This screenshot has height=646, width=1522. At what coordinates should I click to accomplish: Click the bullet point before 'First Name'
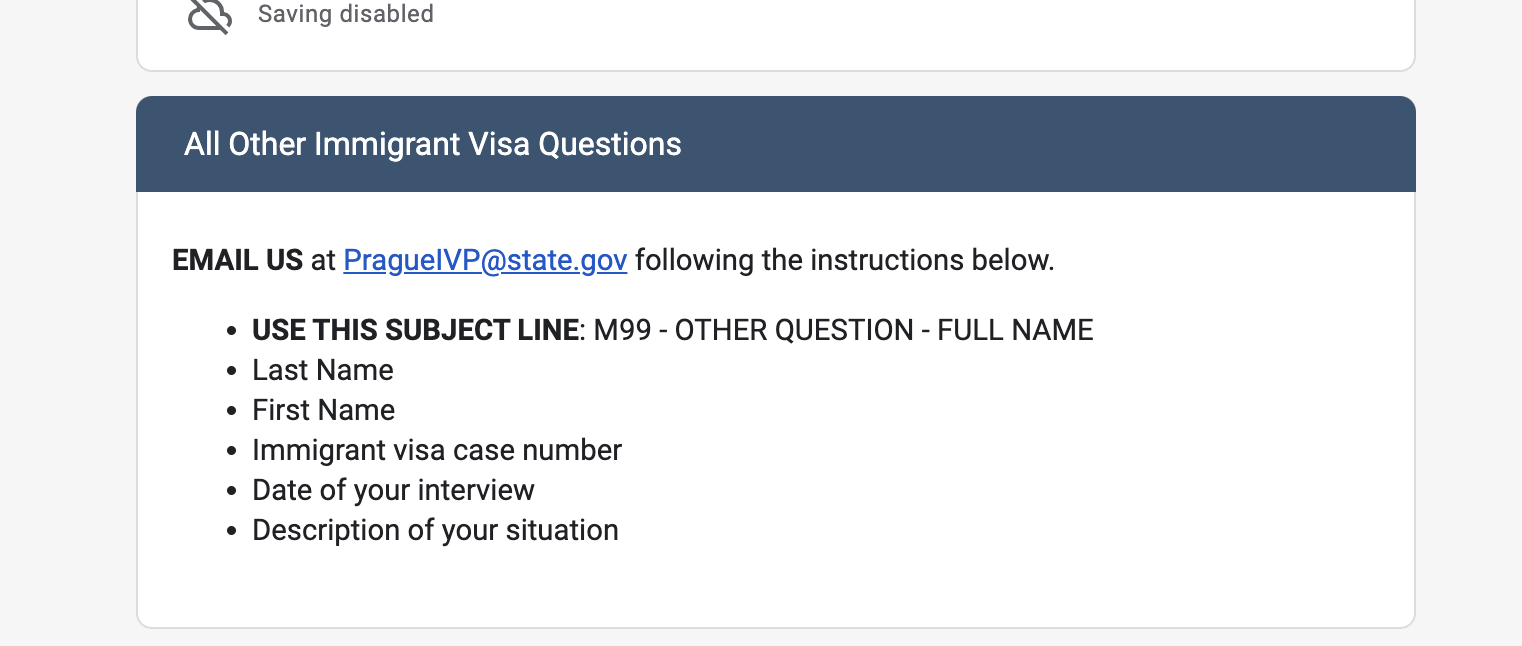pos(232,412)
